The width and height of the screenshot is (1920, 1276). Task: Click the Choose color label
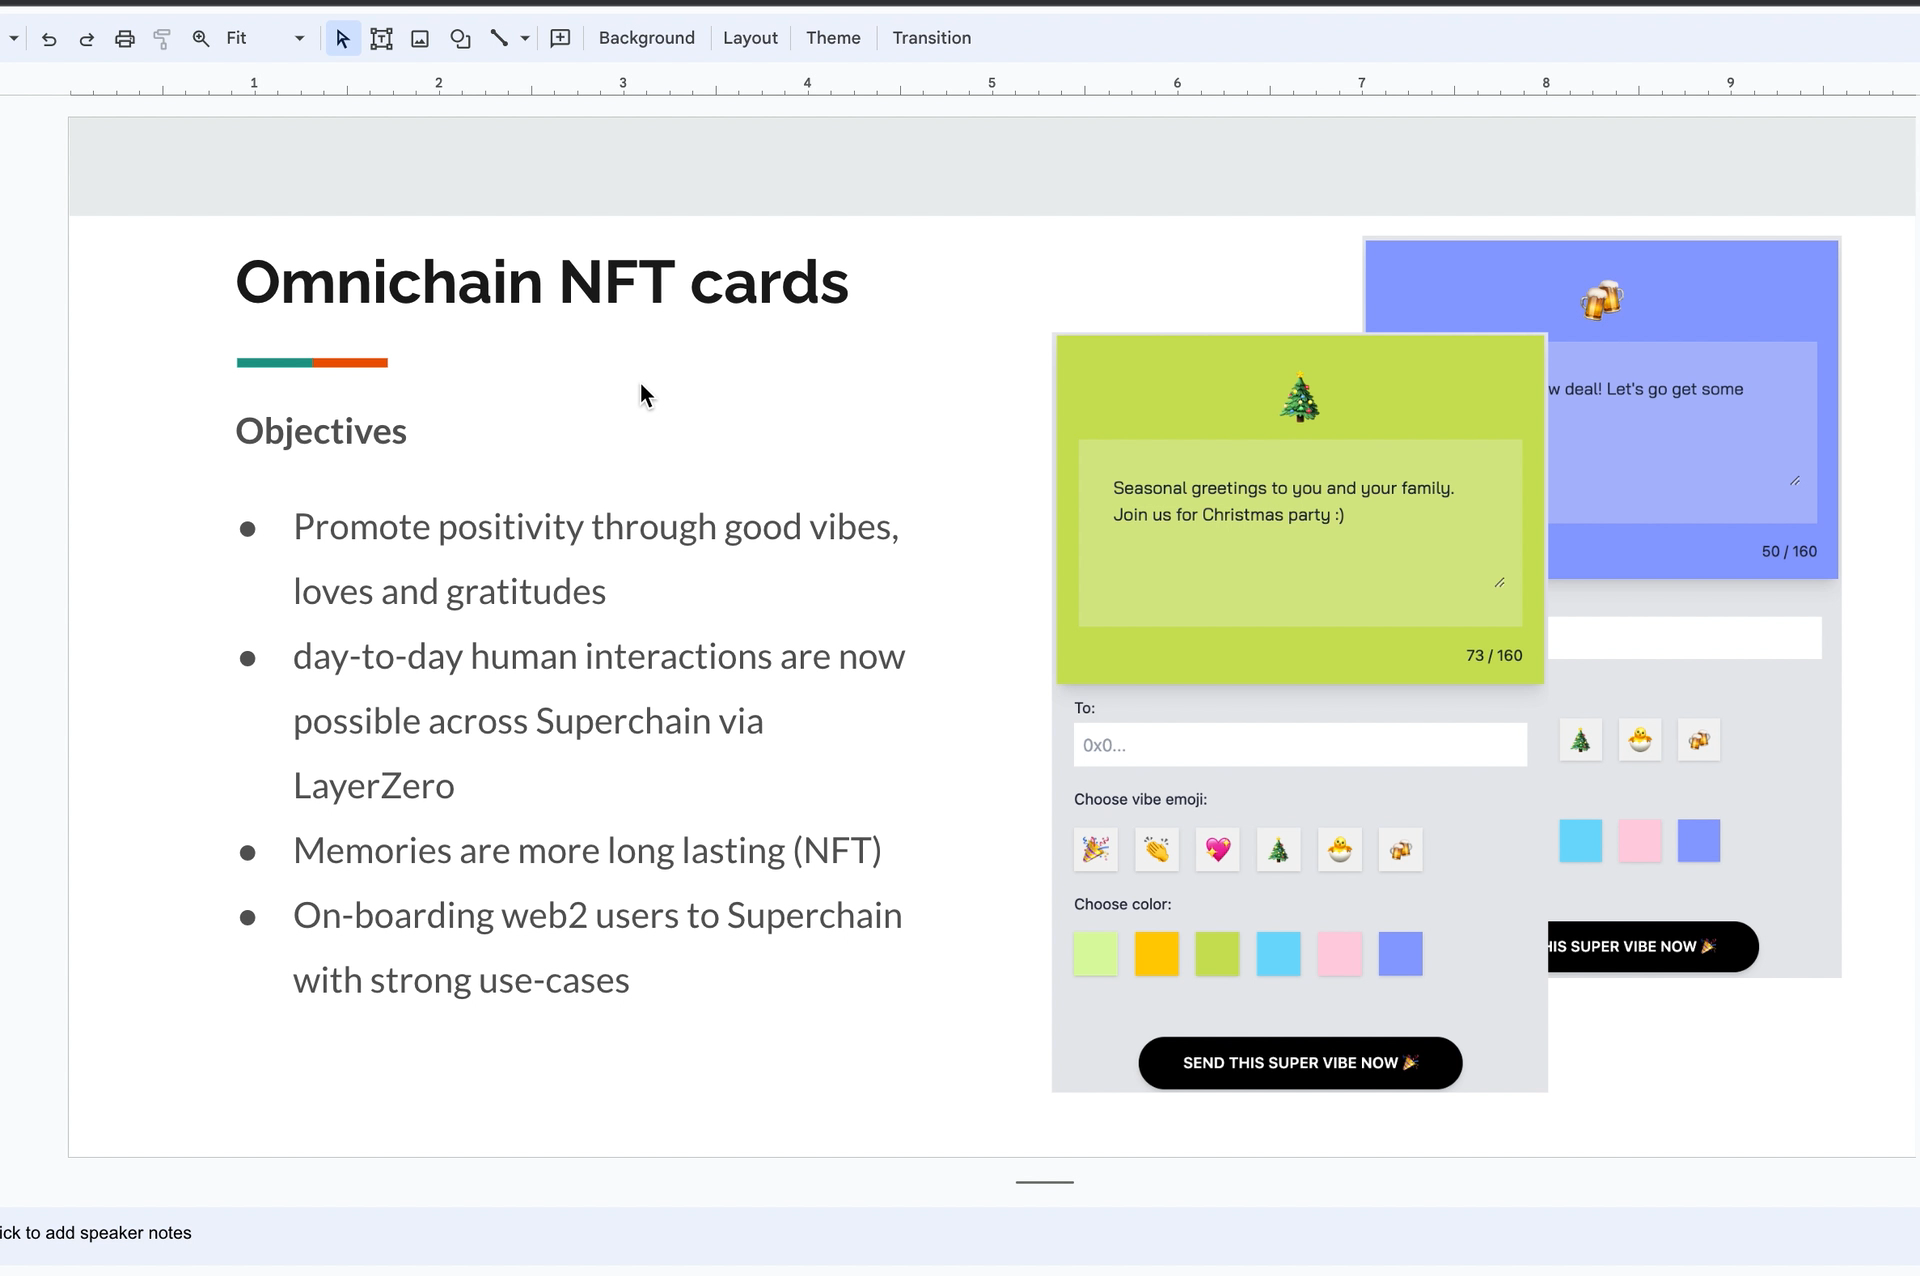(1122, 904)
